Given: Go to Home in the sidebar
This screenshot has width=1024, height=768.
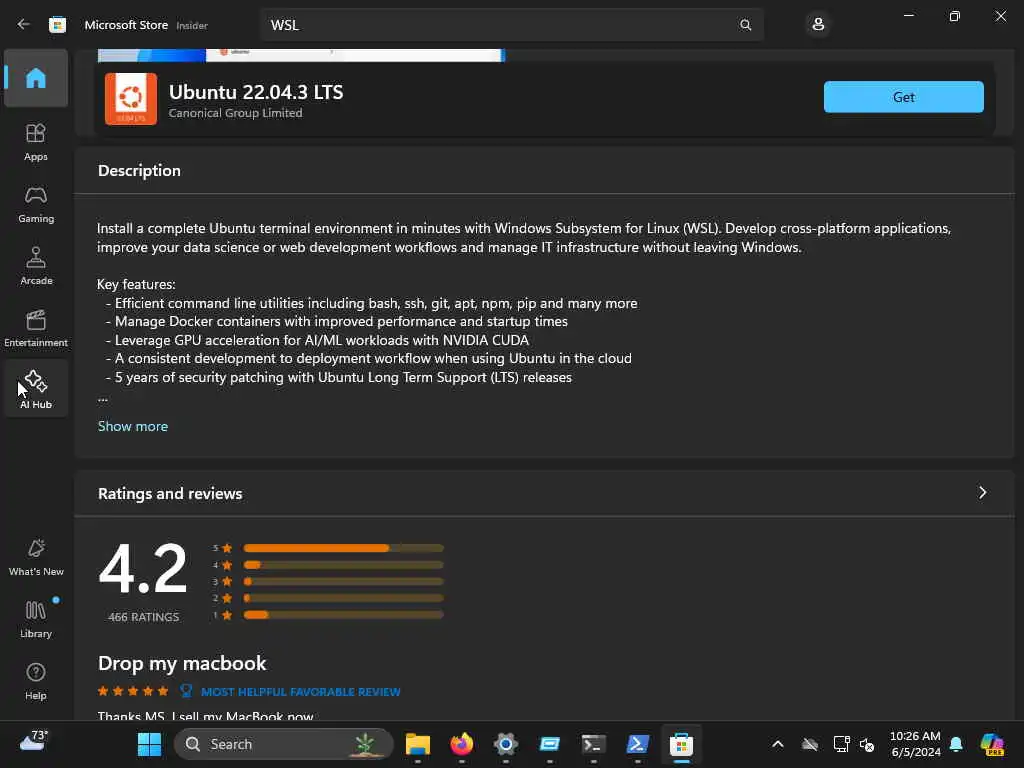Looking at the screenshot, I should [36, 78].
